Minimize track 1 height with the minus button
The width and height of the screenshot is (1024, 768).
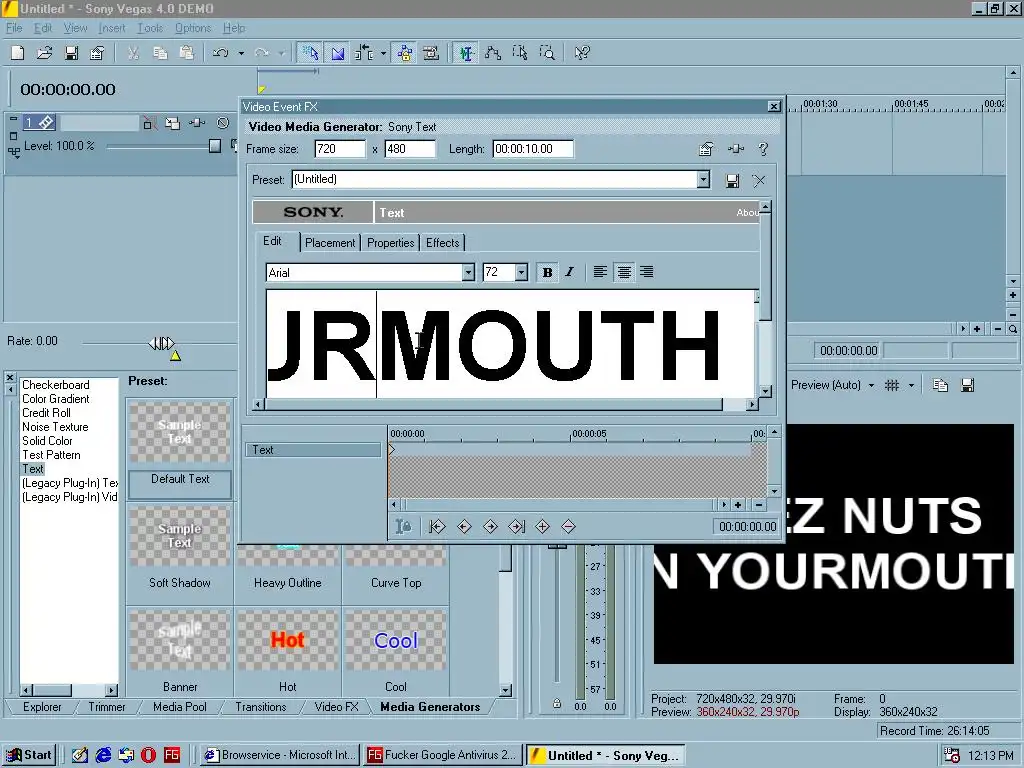pyautogui.click(x=13, y=119)
